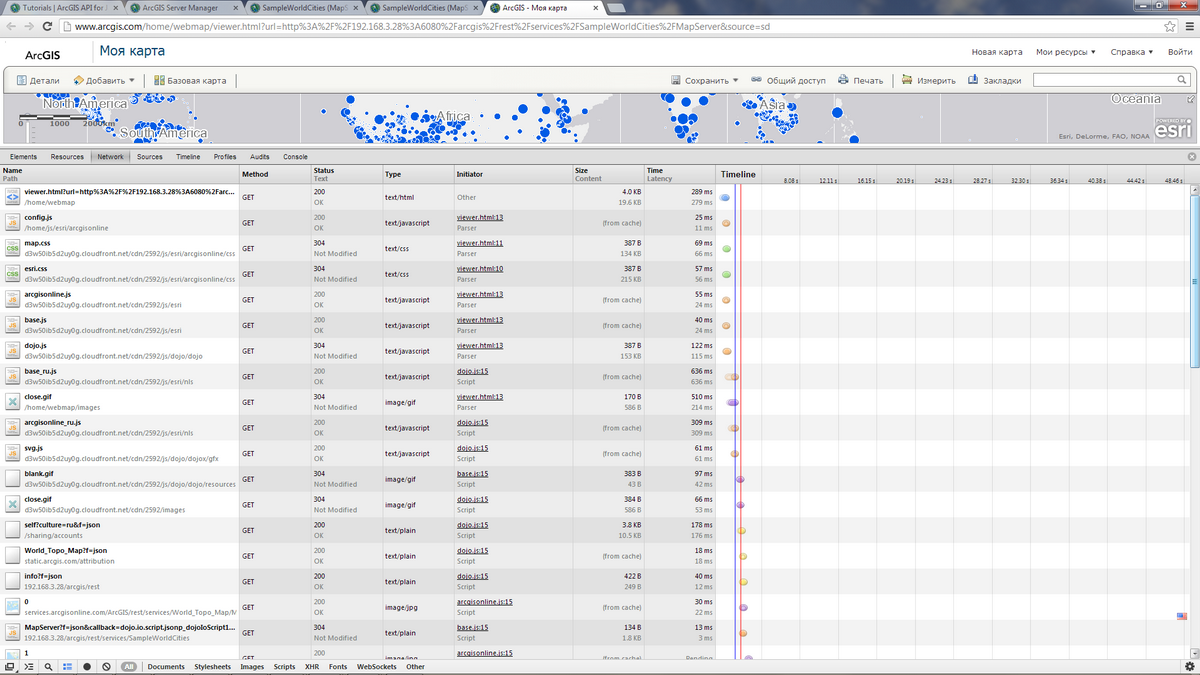
Task: Click the Общий доступ share button
Action: [788, 80]
